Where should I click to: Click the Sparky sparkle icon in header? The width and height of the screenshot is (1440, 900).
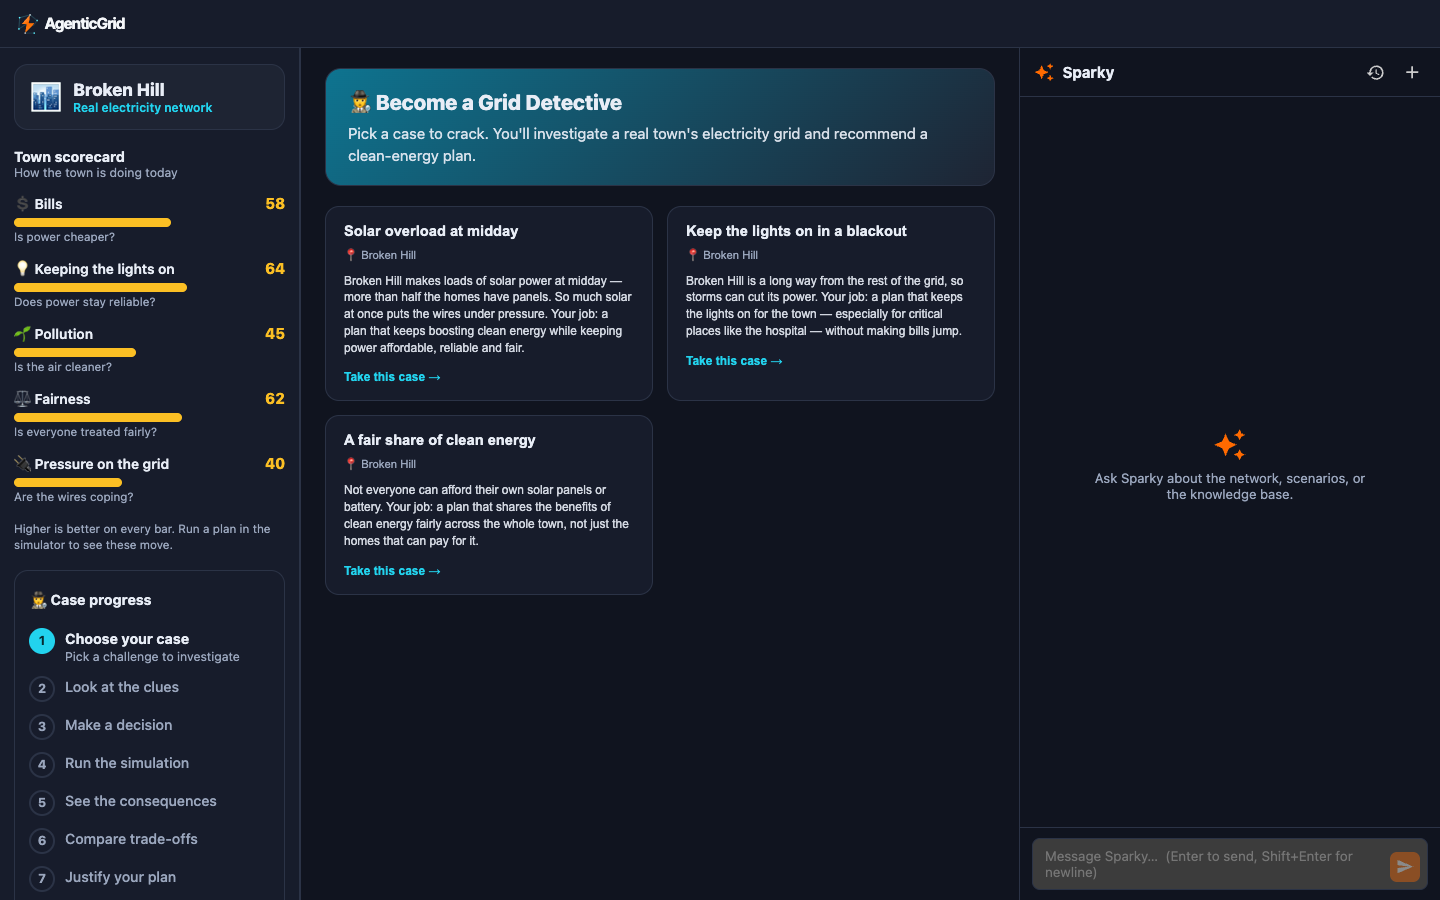click(x=1044, y=72)
